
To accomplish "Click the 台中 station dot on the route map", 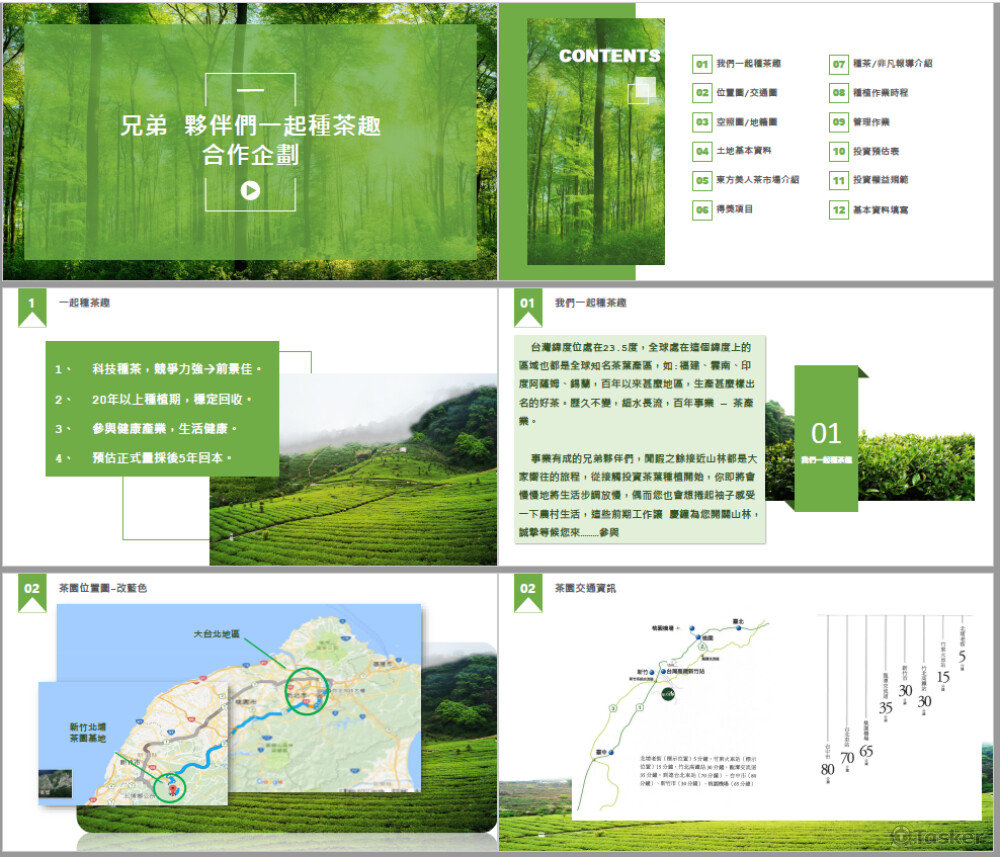I will pos(611,752).
